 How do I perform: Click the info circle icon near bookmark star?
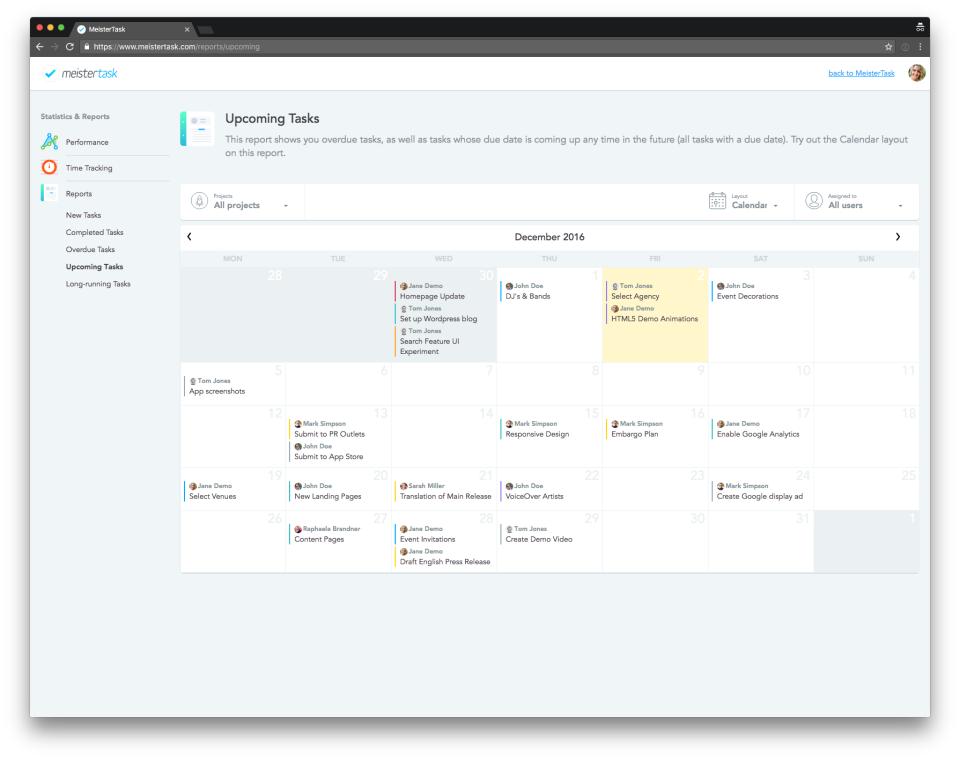tap(905, 47)
